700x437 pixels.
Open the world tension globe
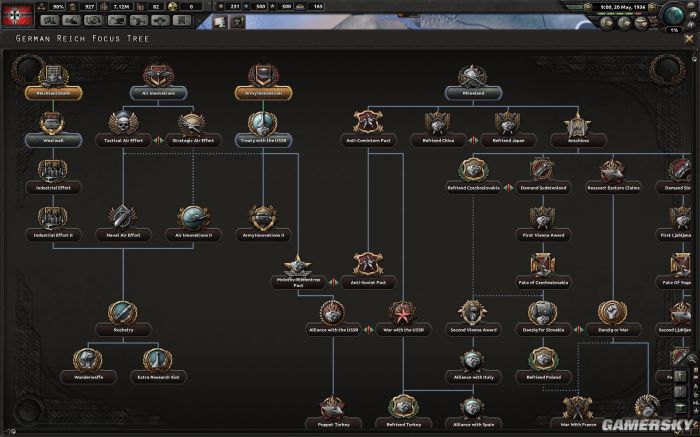[674, 14]
